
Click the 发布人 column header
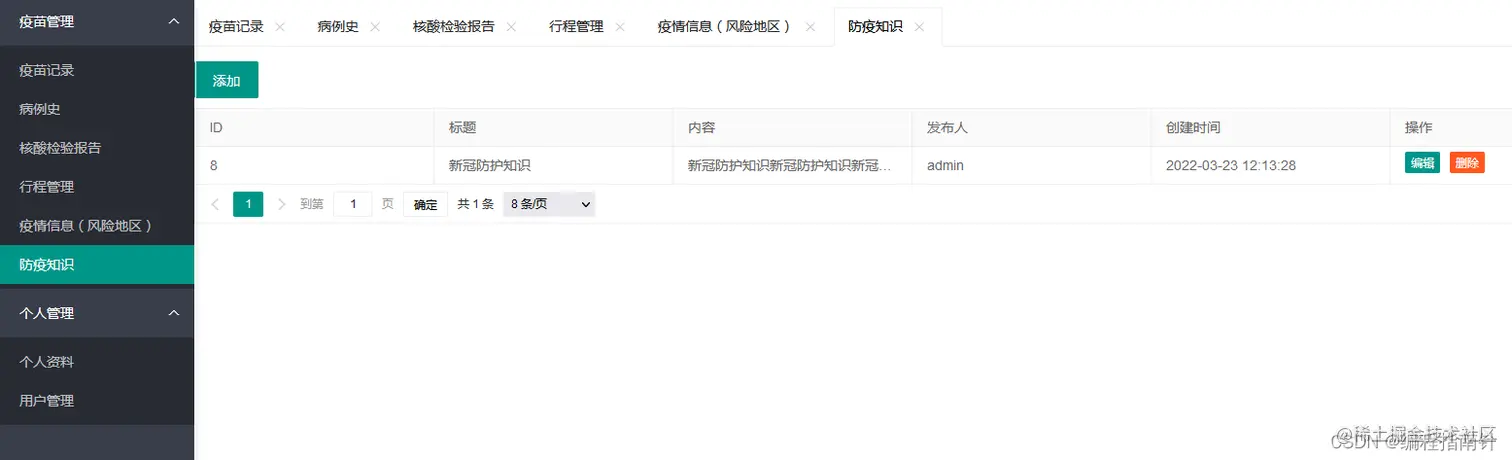(x=1032, y=128)
